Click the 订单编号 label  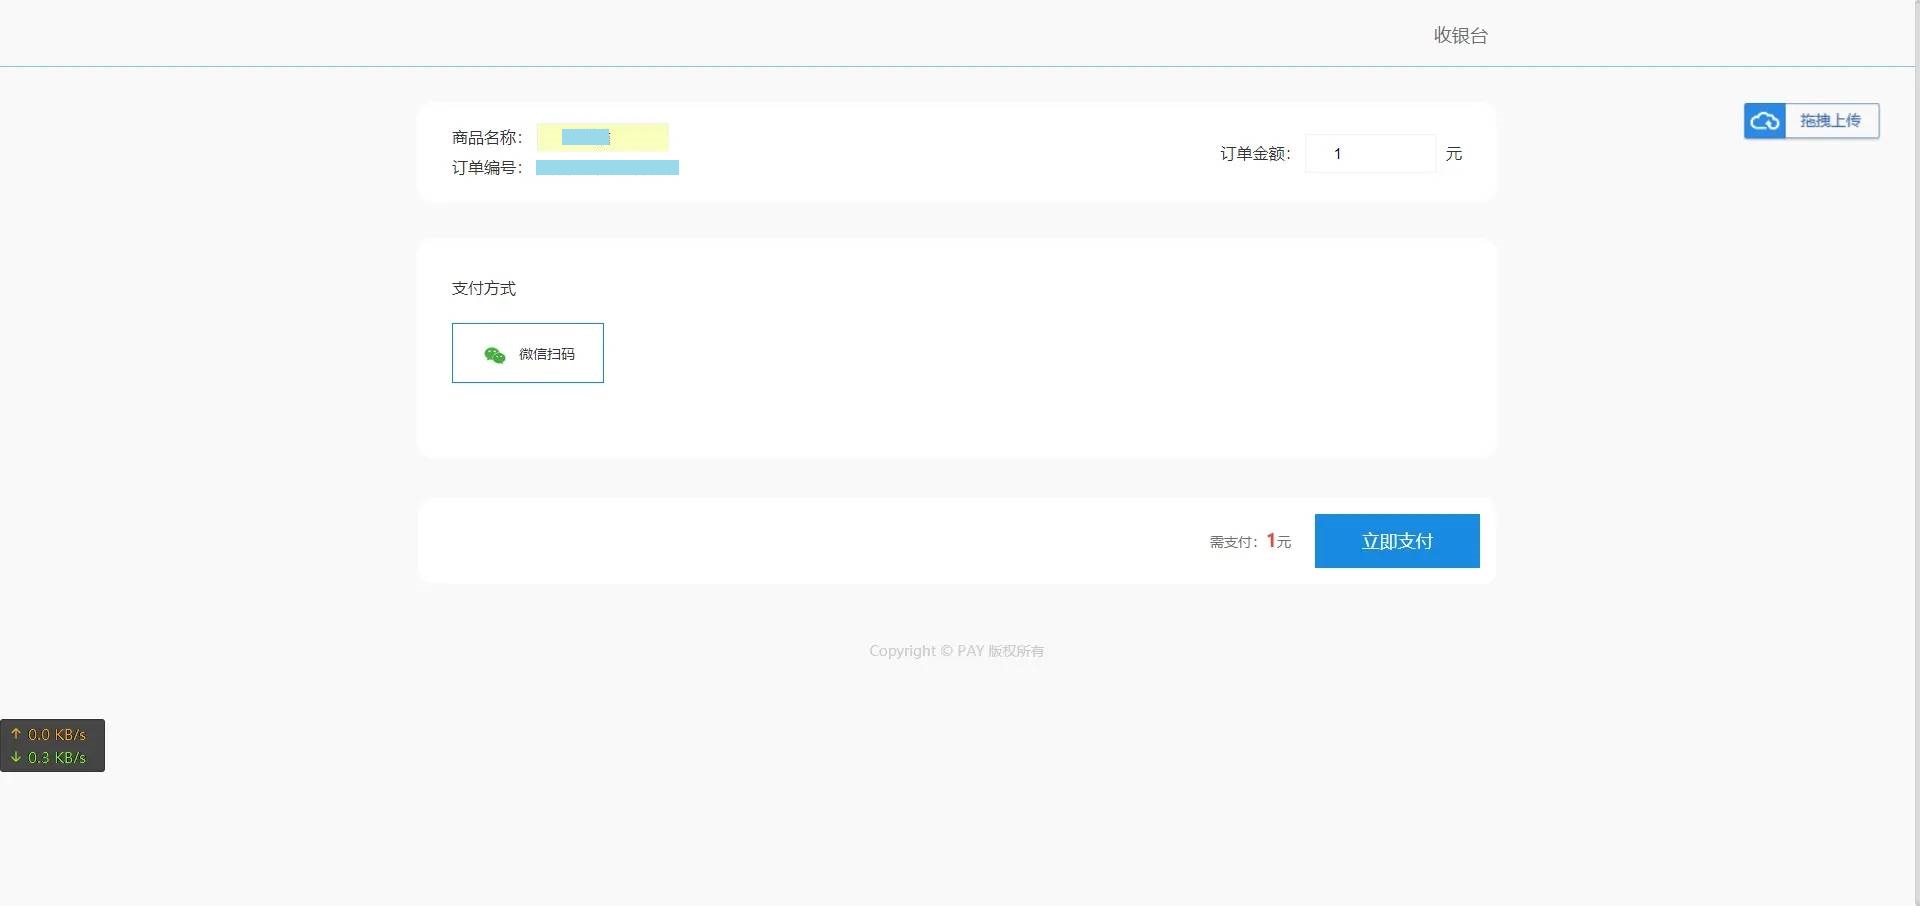click(486, 168)
